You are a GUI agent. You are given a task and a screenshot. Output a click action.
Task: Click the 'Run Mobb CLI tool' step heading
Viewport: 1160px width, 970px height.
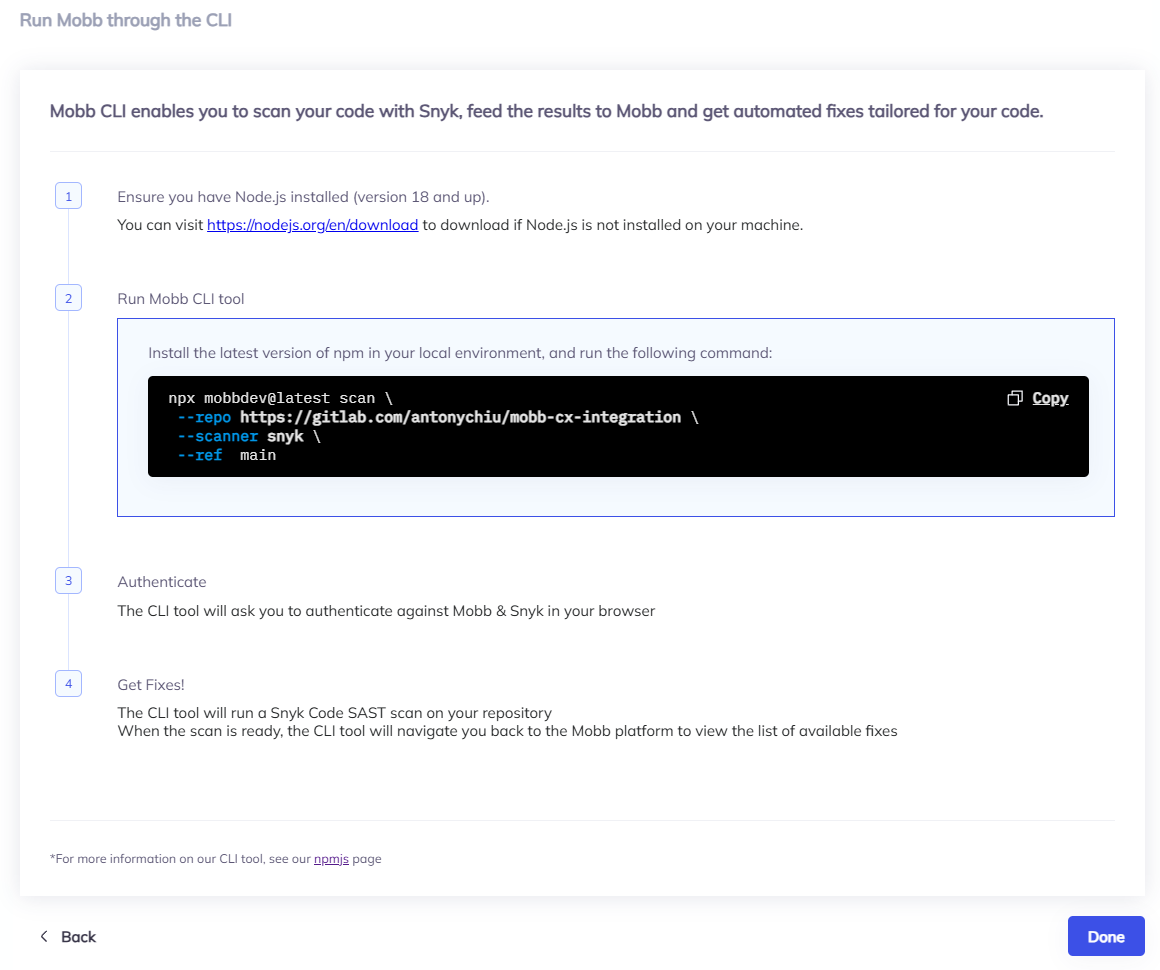click(181, 299)
